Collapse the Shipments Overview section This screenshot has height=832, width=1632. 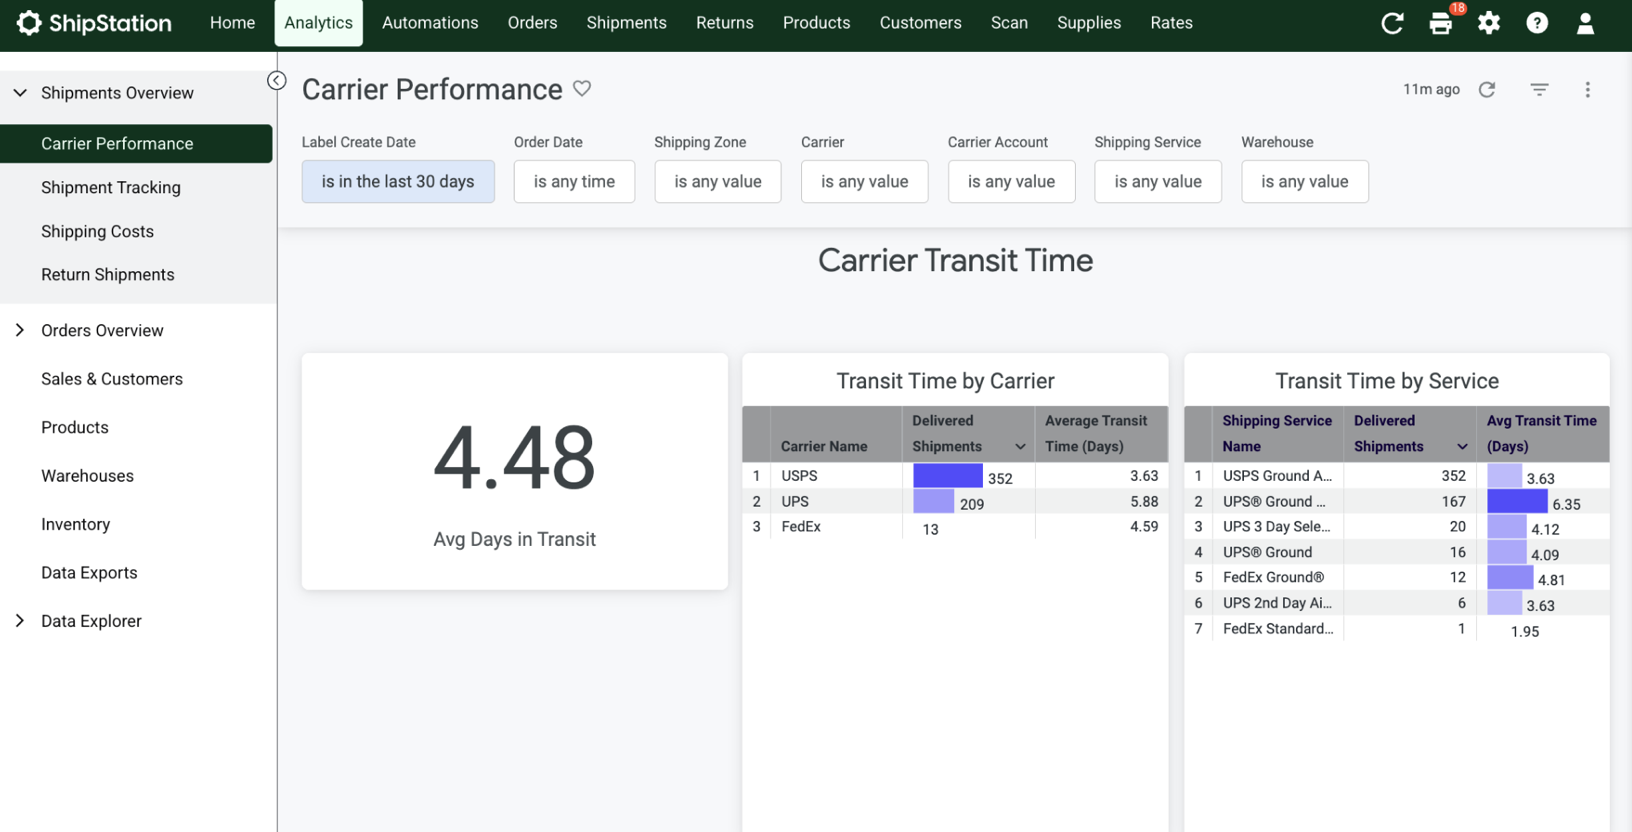[x=20, y=93]
